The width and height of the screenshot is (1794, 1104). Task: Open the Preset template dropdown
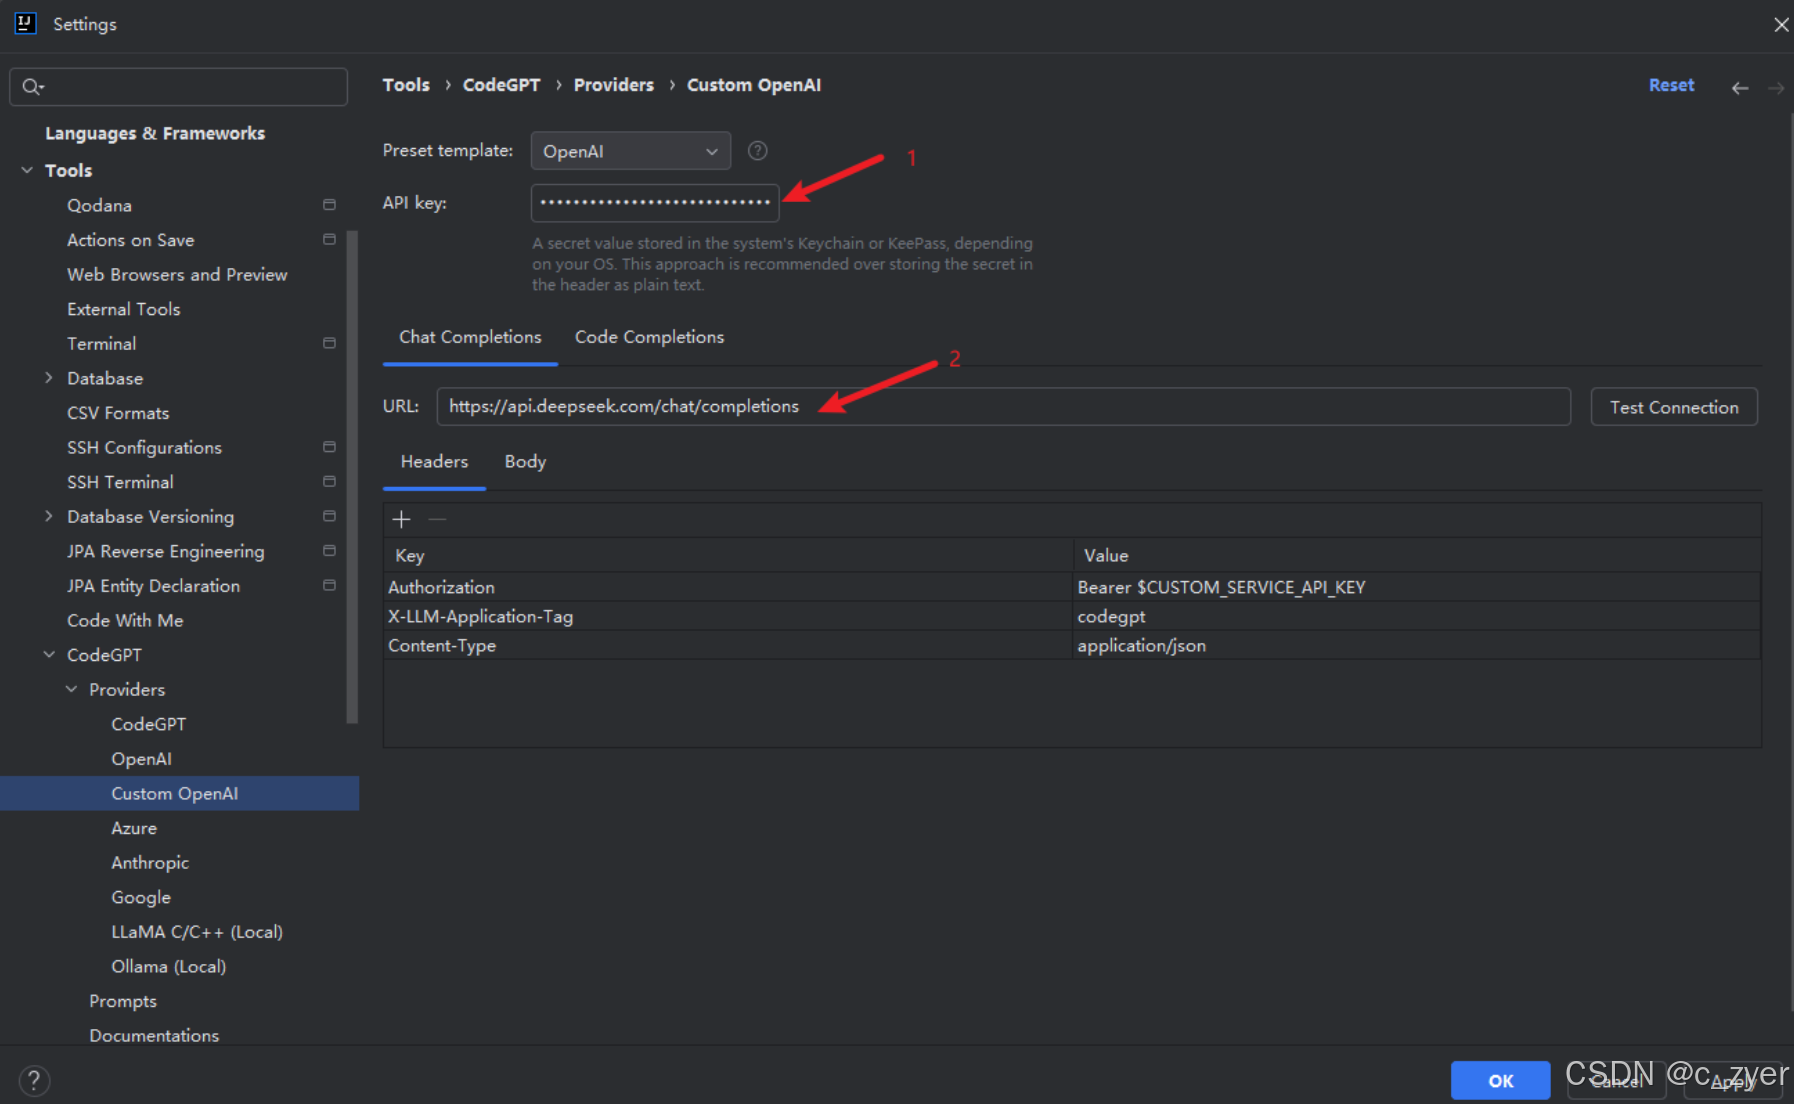[631, 151]
